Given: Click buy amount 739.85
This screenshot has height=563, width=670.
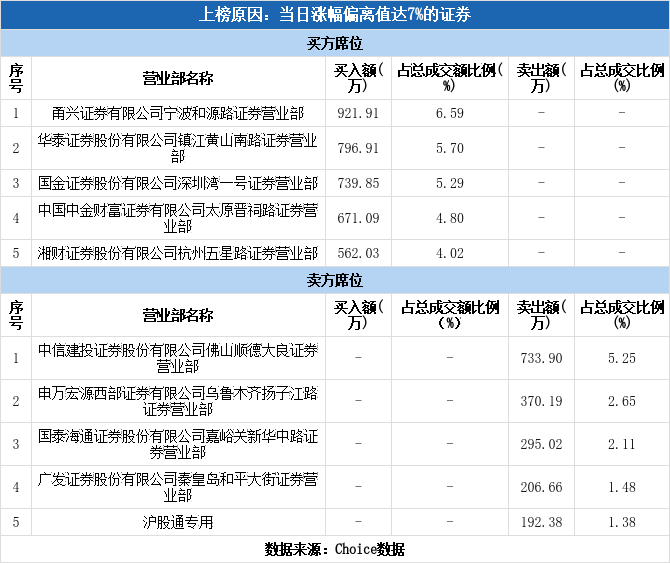Looking at the screenshot, I should pos(358,183).
